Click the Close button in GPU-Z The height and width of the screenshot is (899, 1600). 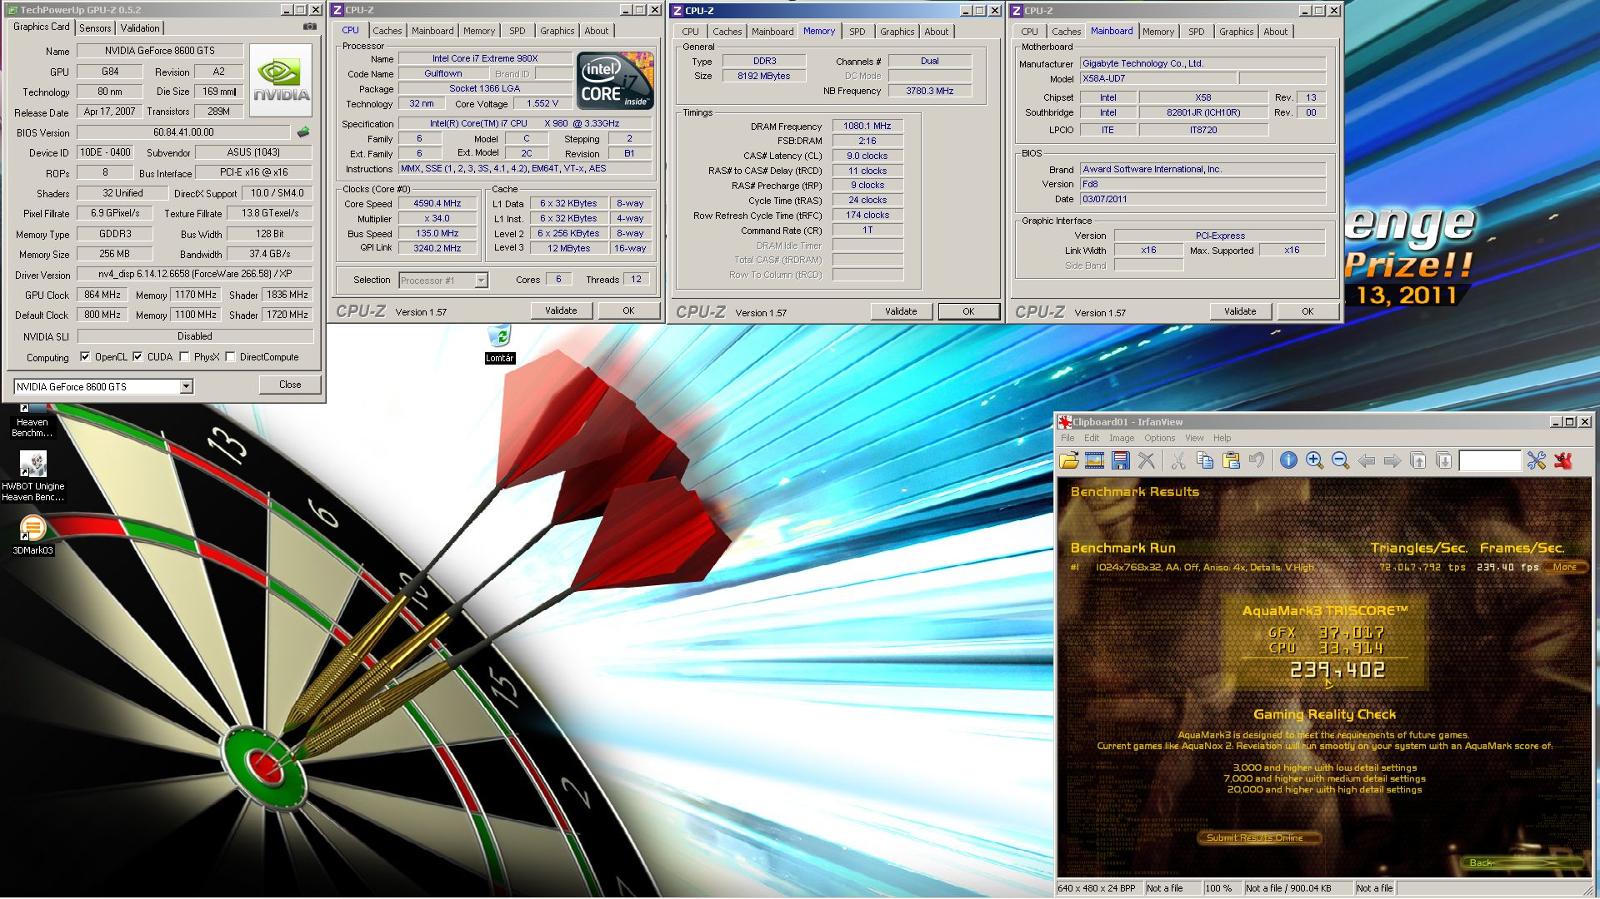290,384
